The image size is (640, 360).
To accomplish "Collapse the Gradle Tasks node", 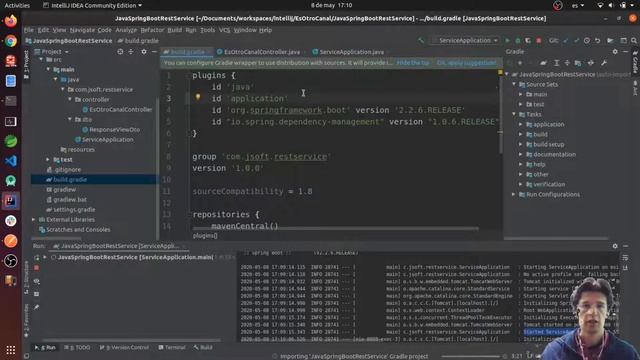I will (514, 114).
